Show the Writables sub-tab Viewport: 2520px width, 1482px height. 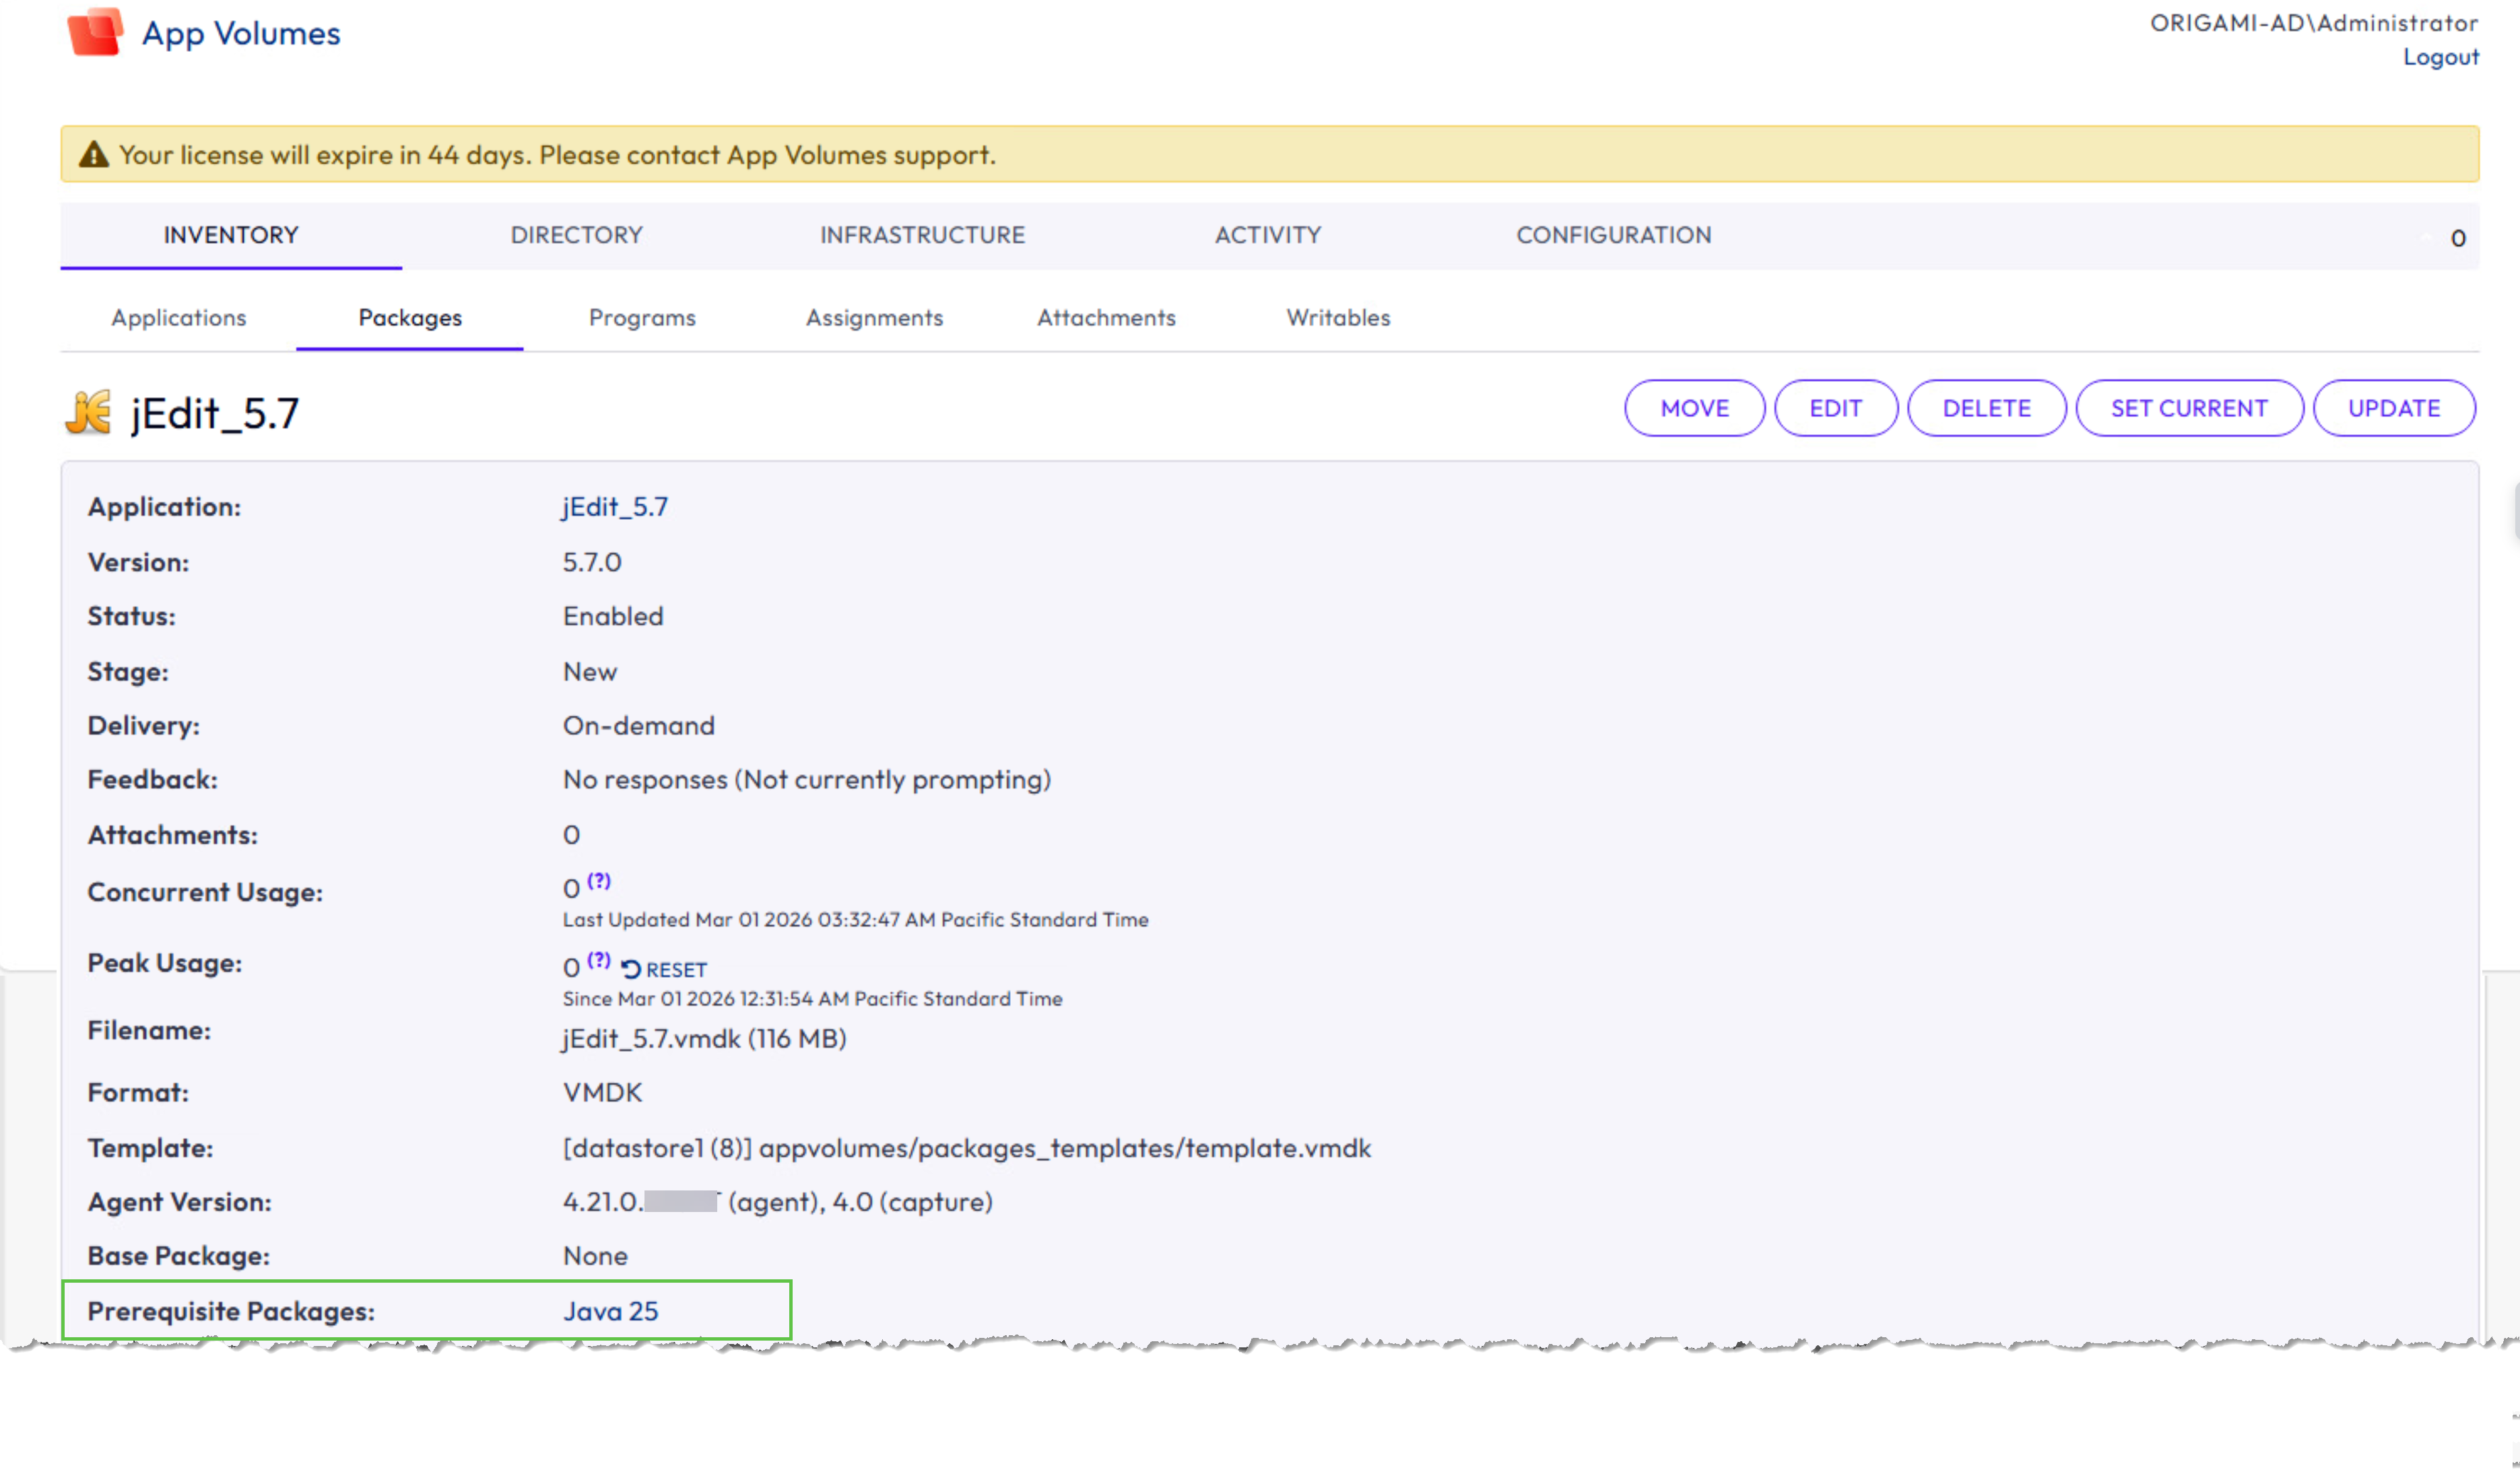[1338, 318]
